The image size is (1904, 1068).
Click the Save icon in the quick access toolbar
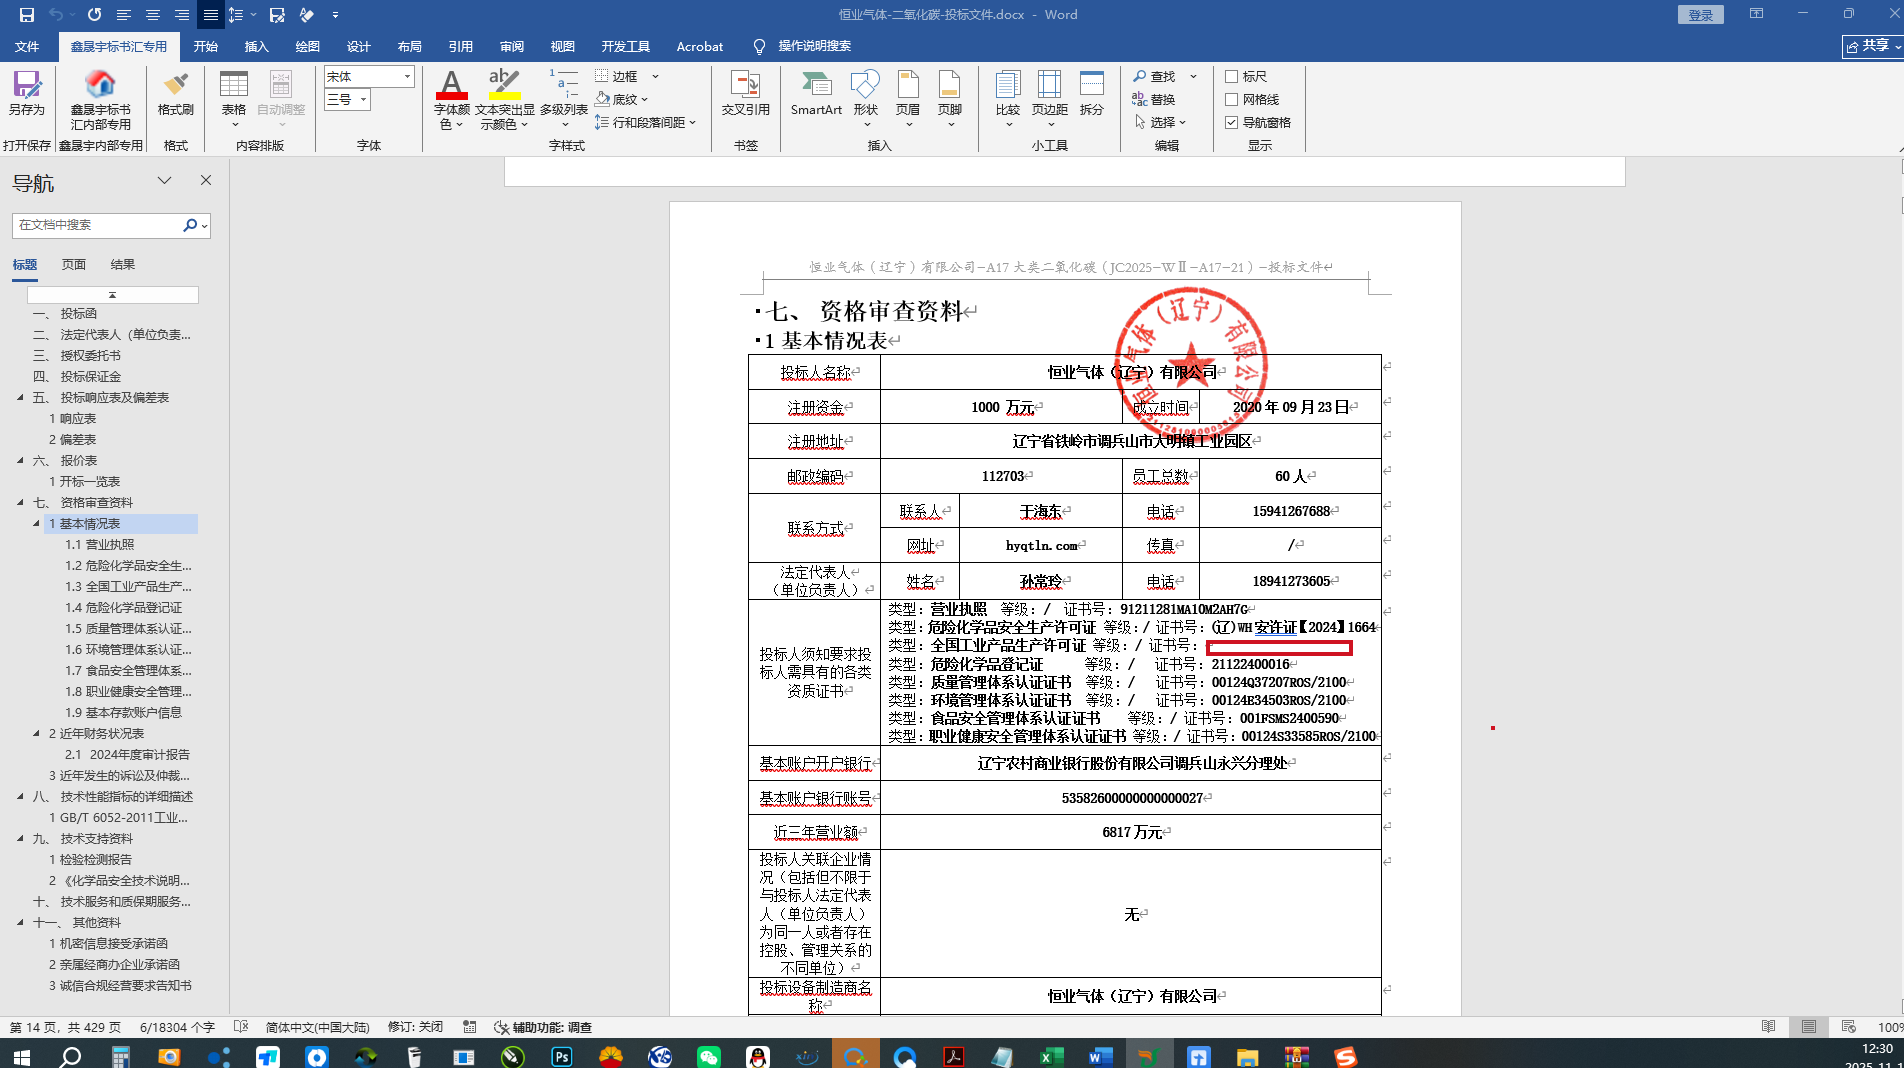click(27, 15)
